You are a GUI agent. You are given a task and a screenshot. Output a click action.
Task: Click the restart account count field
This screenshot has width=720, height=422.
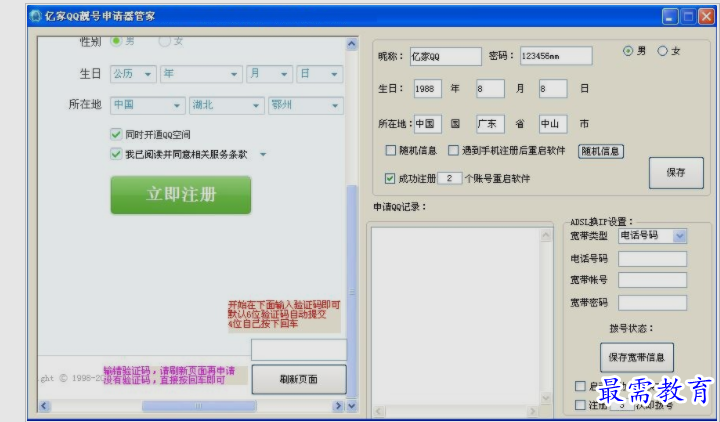pos(450,178)
